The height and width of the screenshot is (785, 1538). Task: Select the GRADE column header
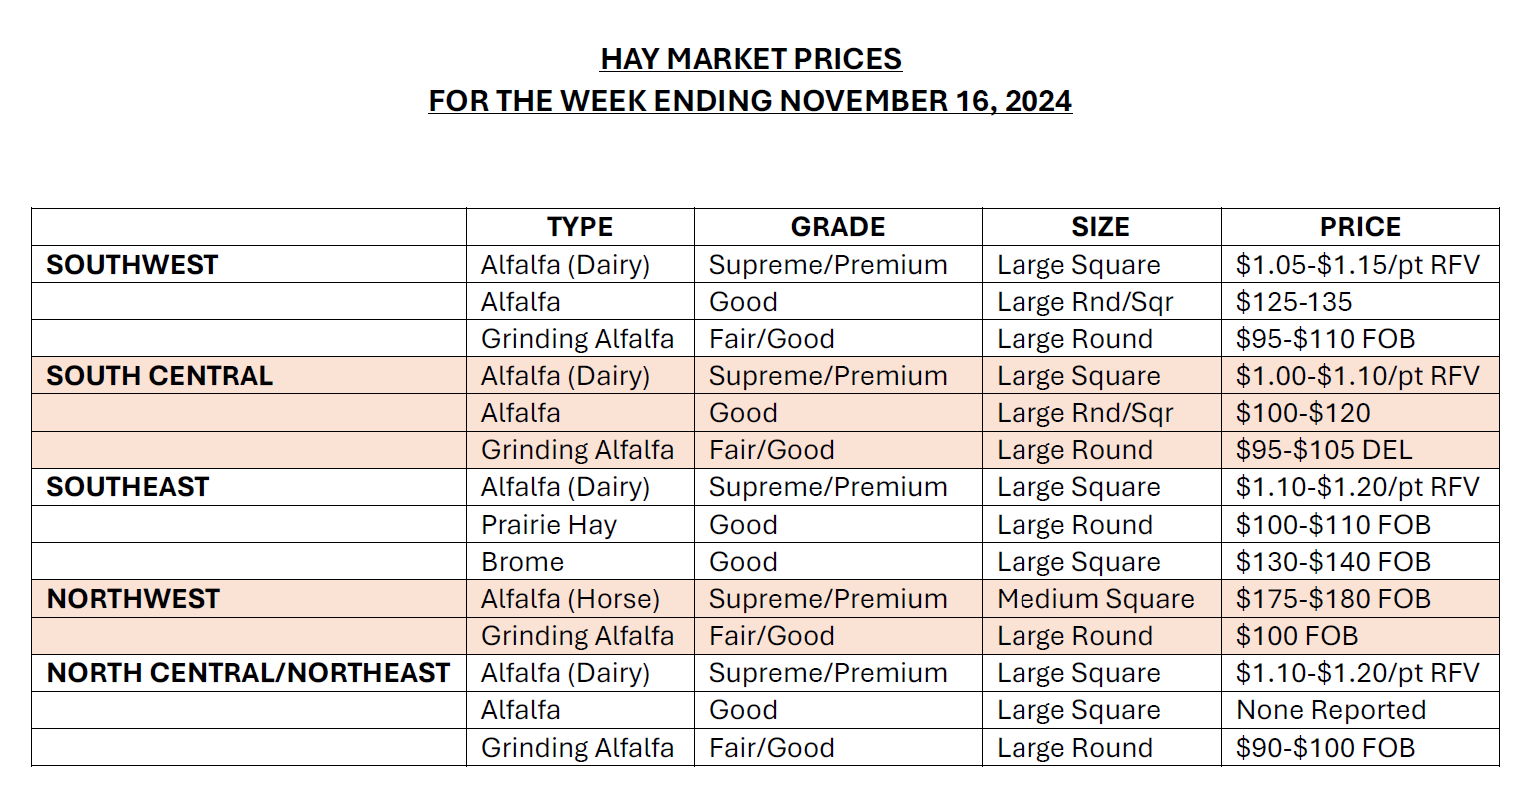pyautogui.click(x=838, y=227)
